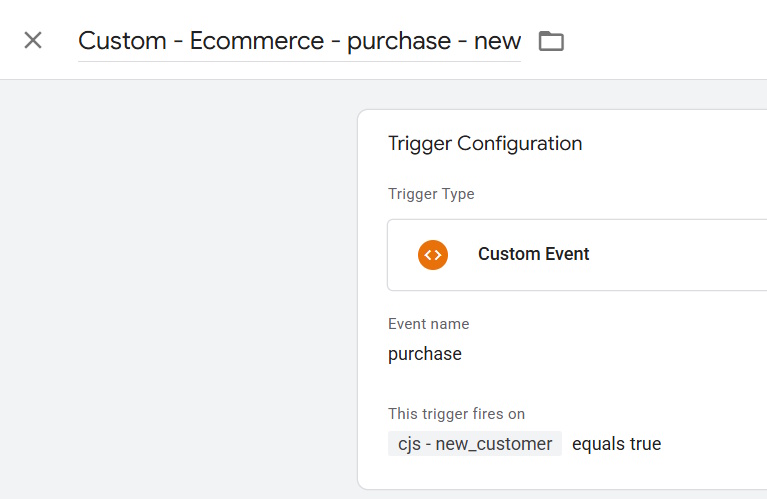Click the word new in the trigger title

(498, 41)
